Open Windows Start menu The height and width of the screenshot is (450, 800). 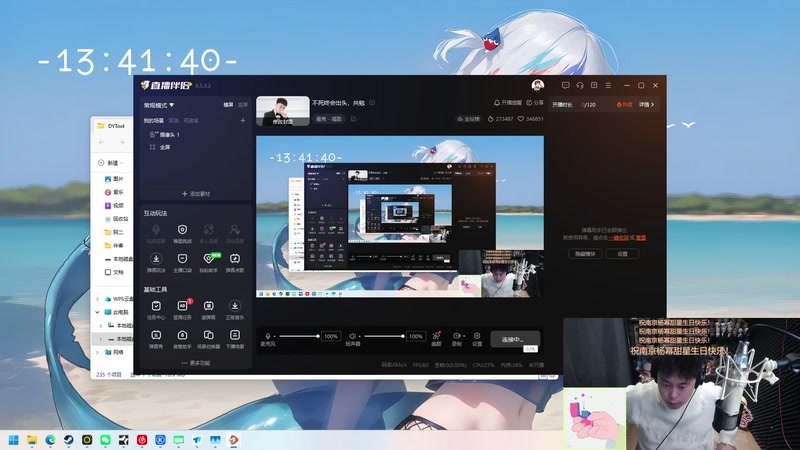14,440
